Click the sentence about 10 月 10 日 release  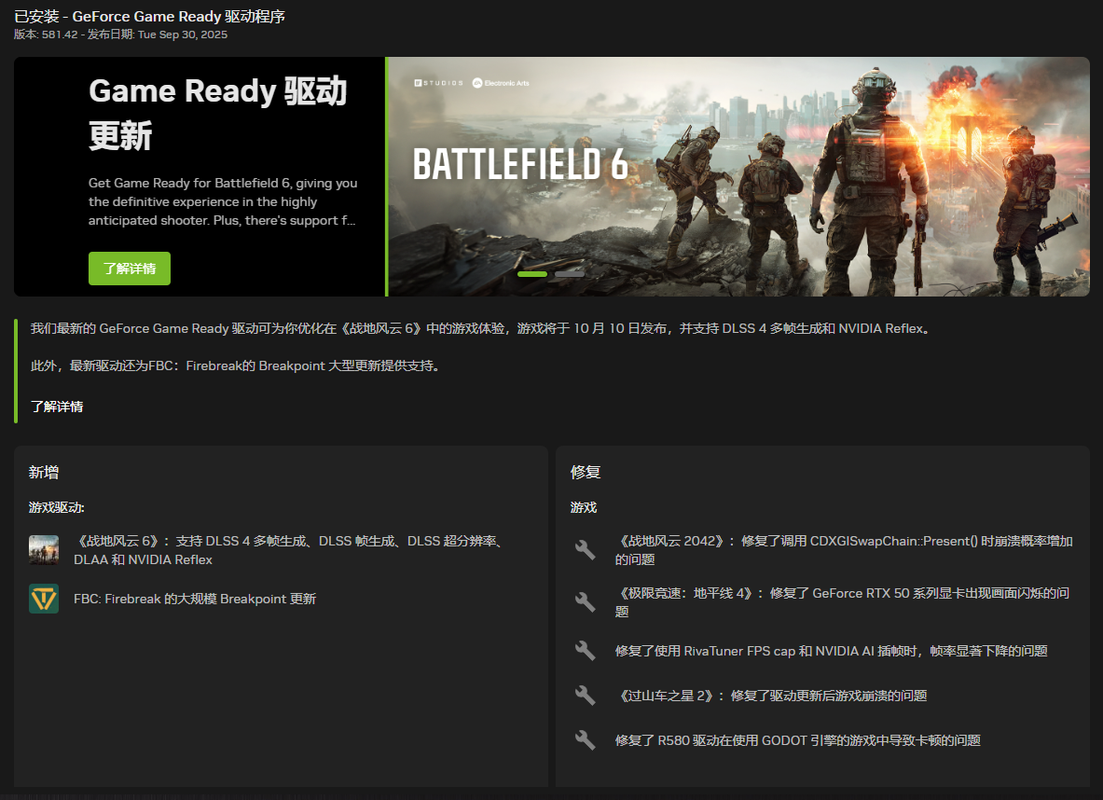[480, 329]
